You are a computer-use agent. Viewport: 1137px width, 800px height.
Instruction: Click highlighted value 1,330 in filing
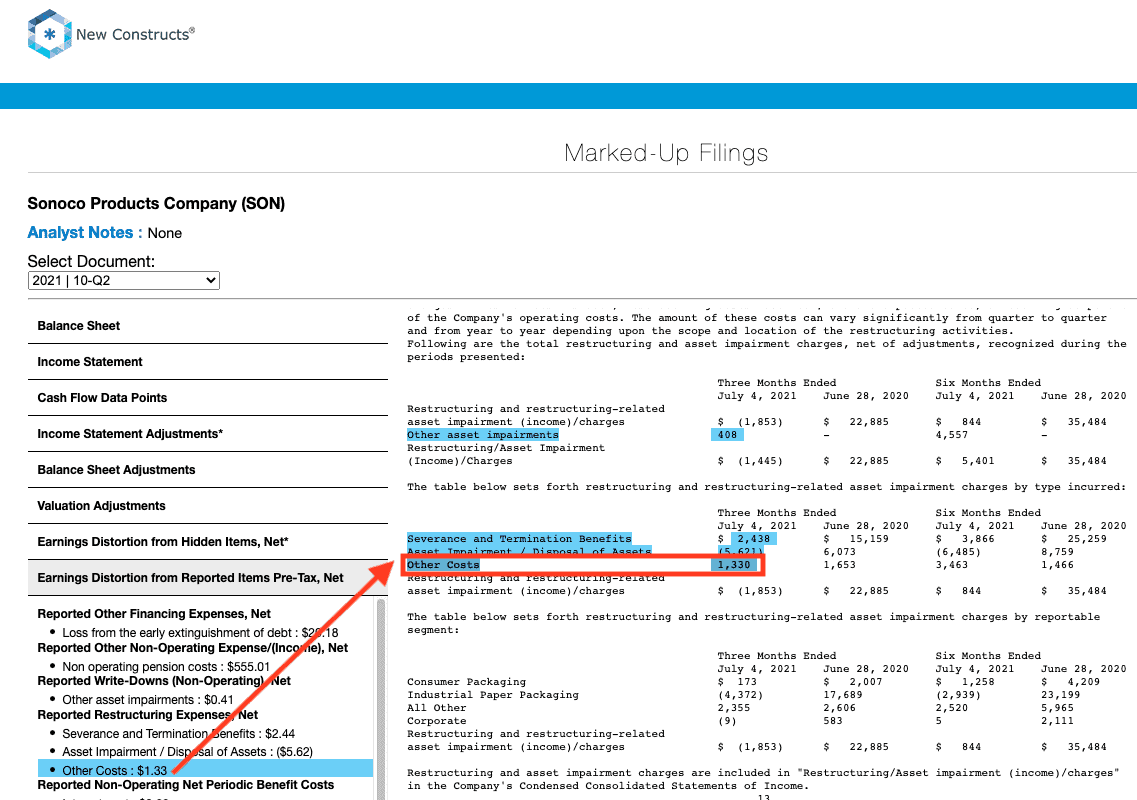pyautogui.click(x=735, y=565)
